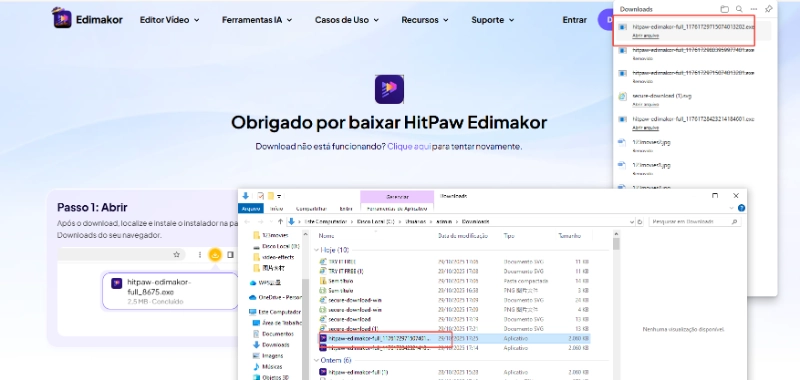Select the 123movies folder in the sidebar
800x380 pixels.
click(x=271, y=235)
